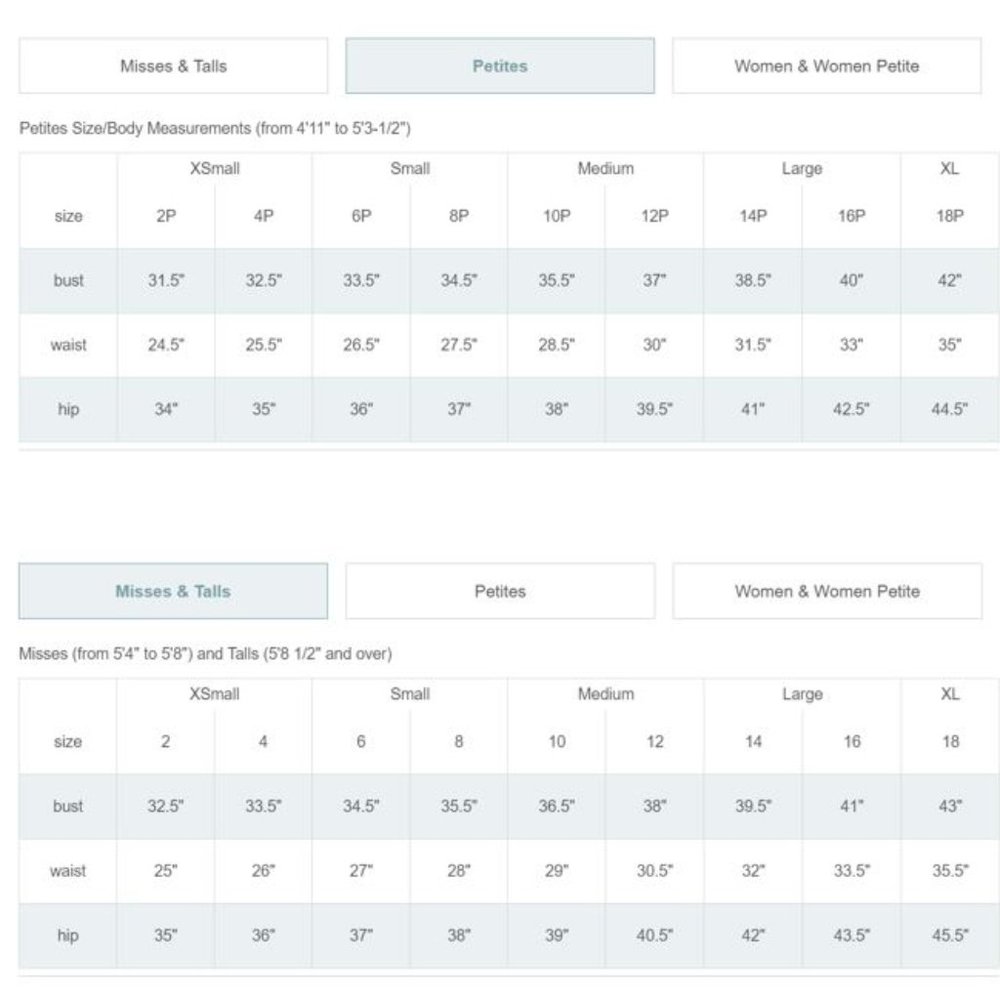Select the highlighted Misses & Talls tab below
Screen dimensions: 1000x1000
pos(173,591)
